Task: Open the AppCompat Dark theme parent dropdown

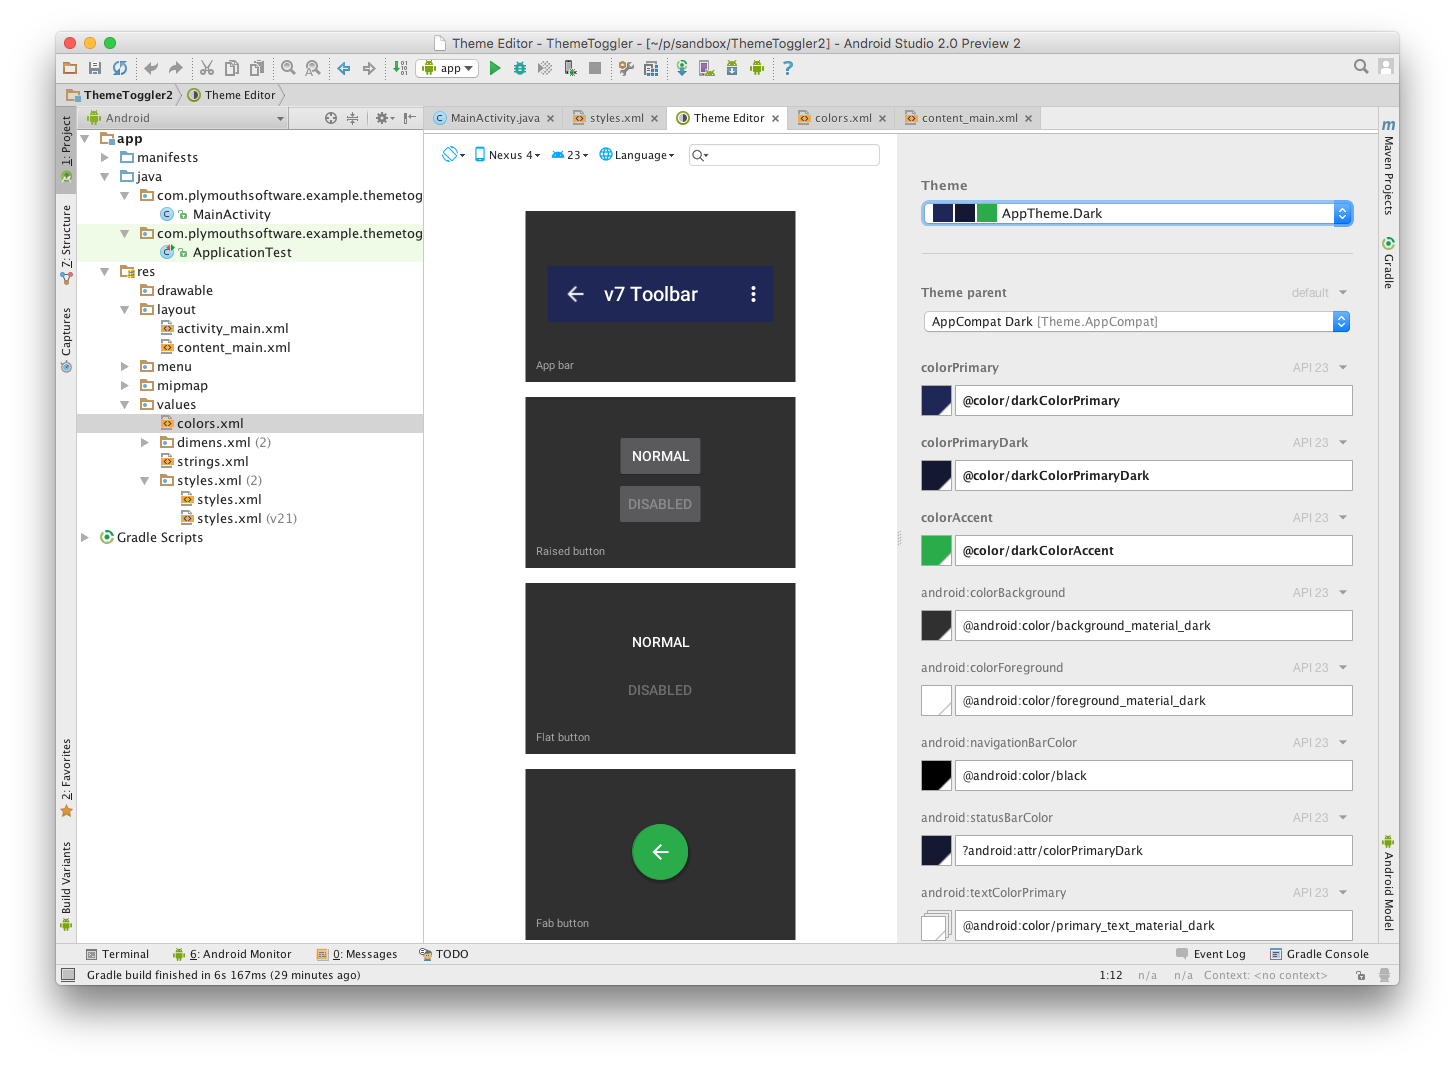Action: (1137, 322)
